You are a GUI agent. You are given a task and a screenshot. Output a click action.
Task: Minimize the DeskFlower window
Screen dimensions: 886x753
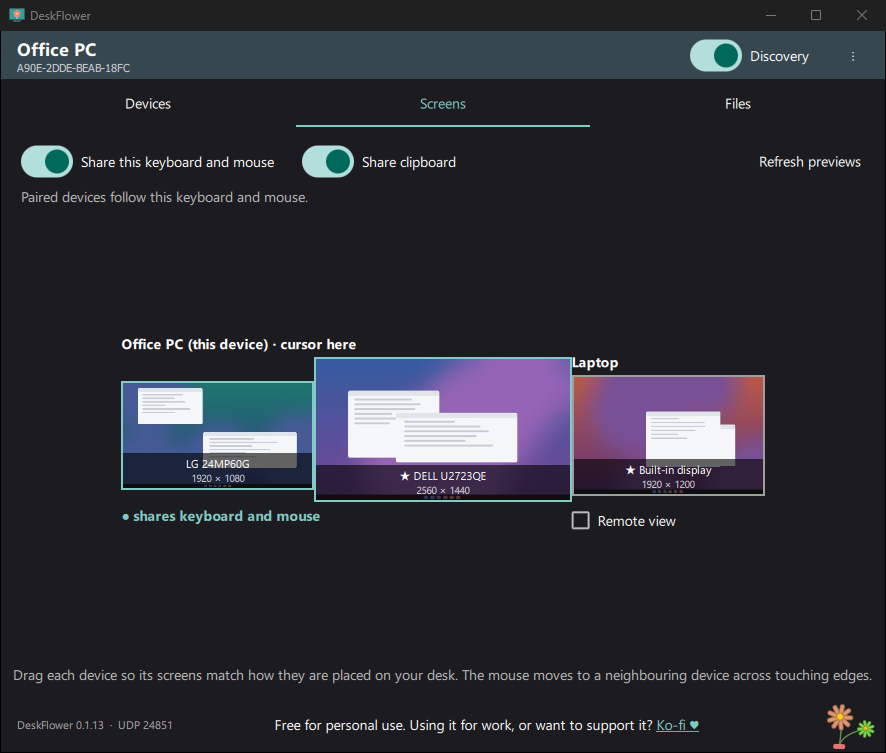[x=771, y=15]
